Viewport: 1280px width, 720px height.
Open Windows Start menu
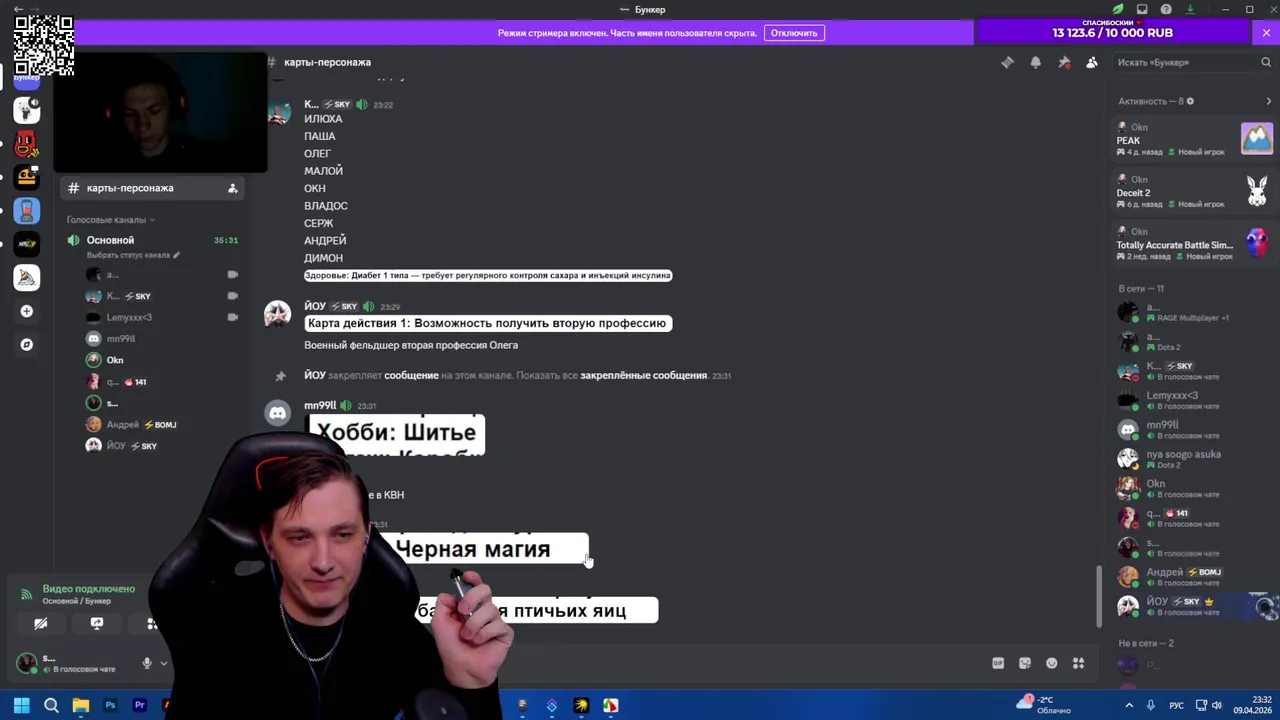(x=21, y=705)
